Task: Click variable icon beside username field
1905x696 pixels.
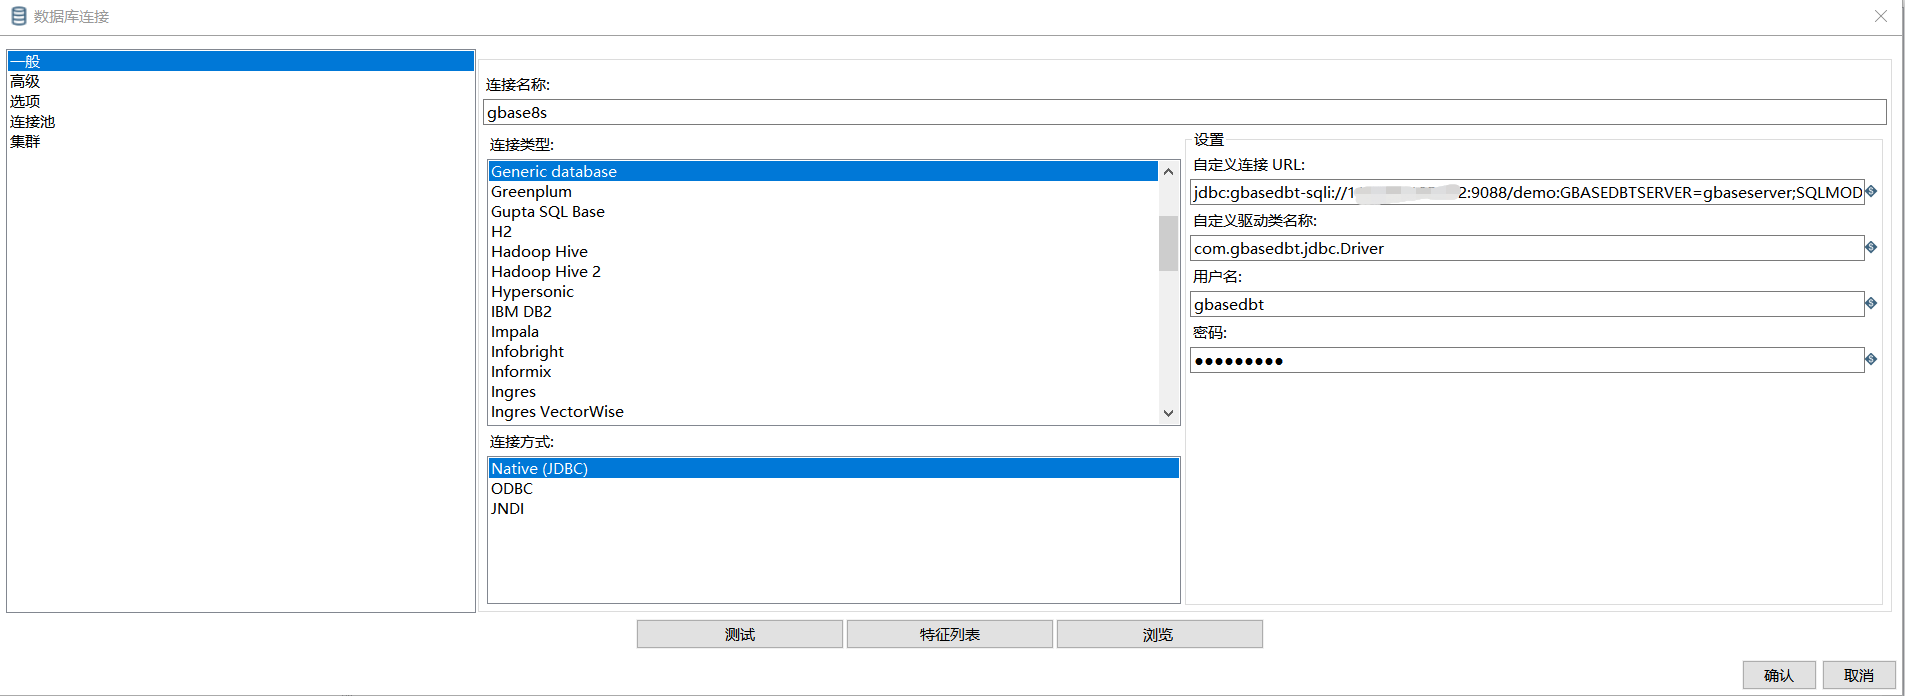Action: point(1871,303)
